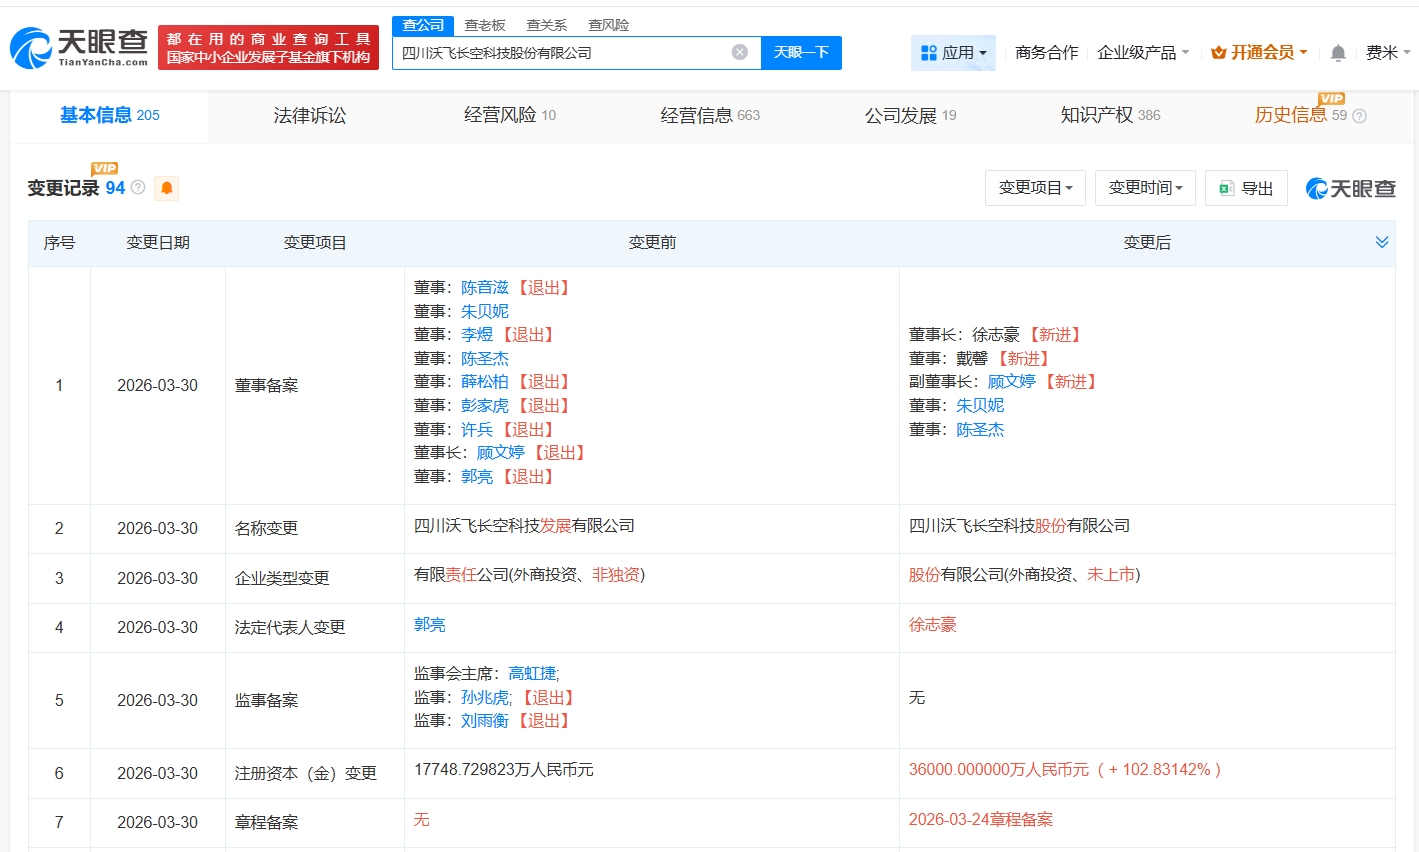Image resolution: width=1419 pixels, height=852 pixels.
Task: Click the notification bell in header
Action: pyautogui.click(x=1338, y=53)
